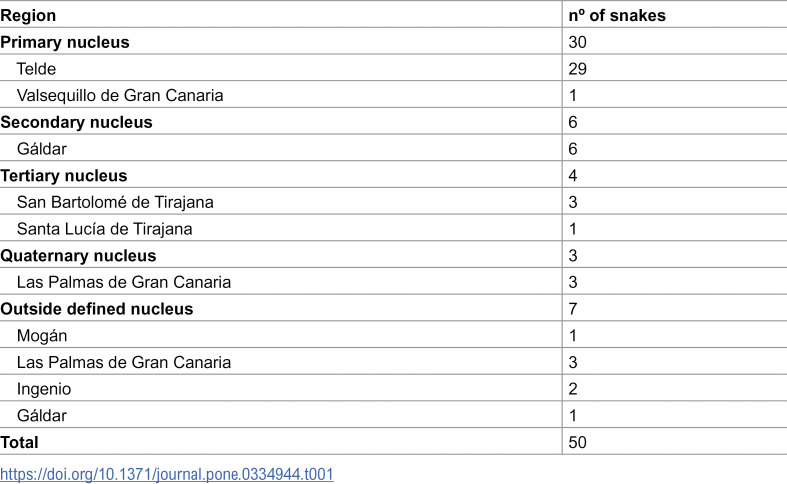Click the Primary nucleus row label
This screenshot has height=484, width=787.
[65, 42]
